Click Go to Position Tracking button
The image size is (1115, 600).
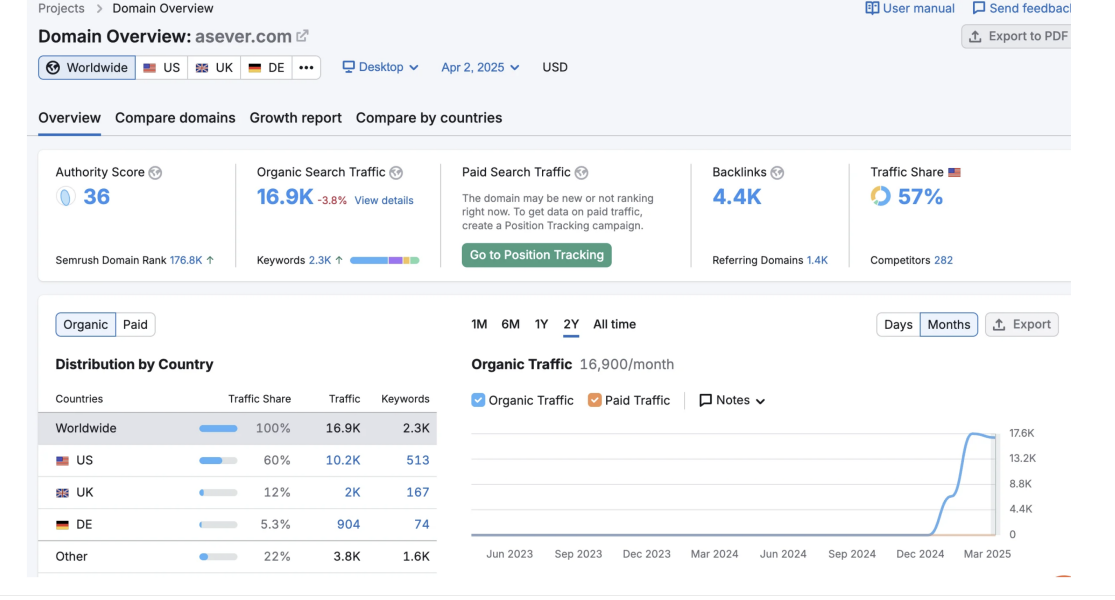[536, 255]
